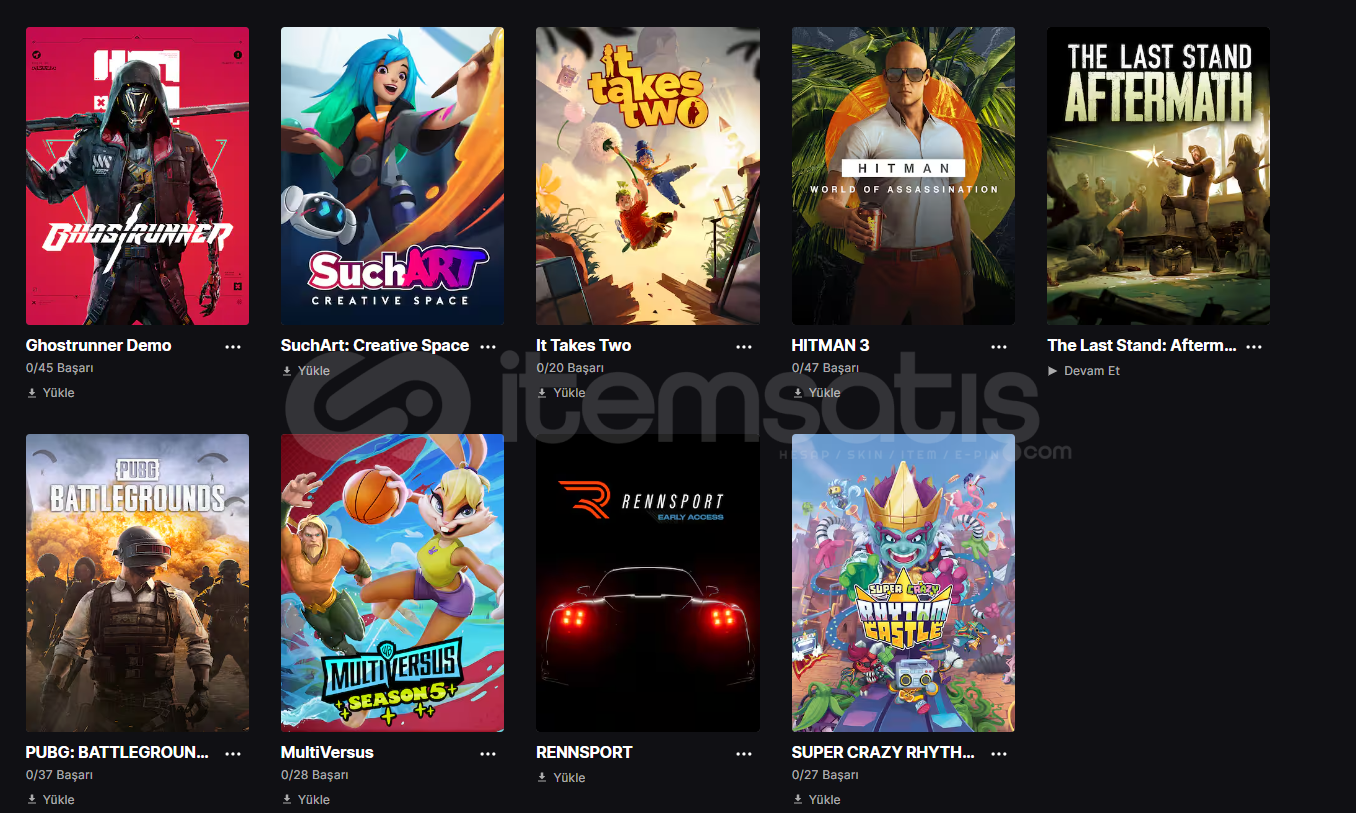Open the three-dot menu for Ghostrunner Demo
Image resolution: width=1356 pixels, height=813 pixels.
pos(233,346)
